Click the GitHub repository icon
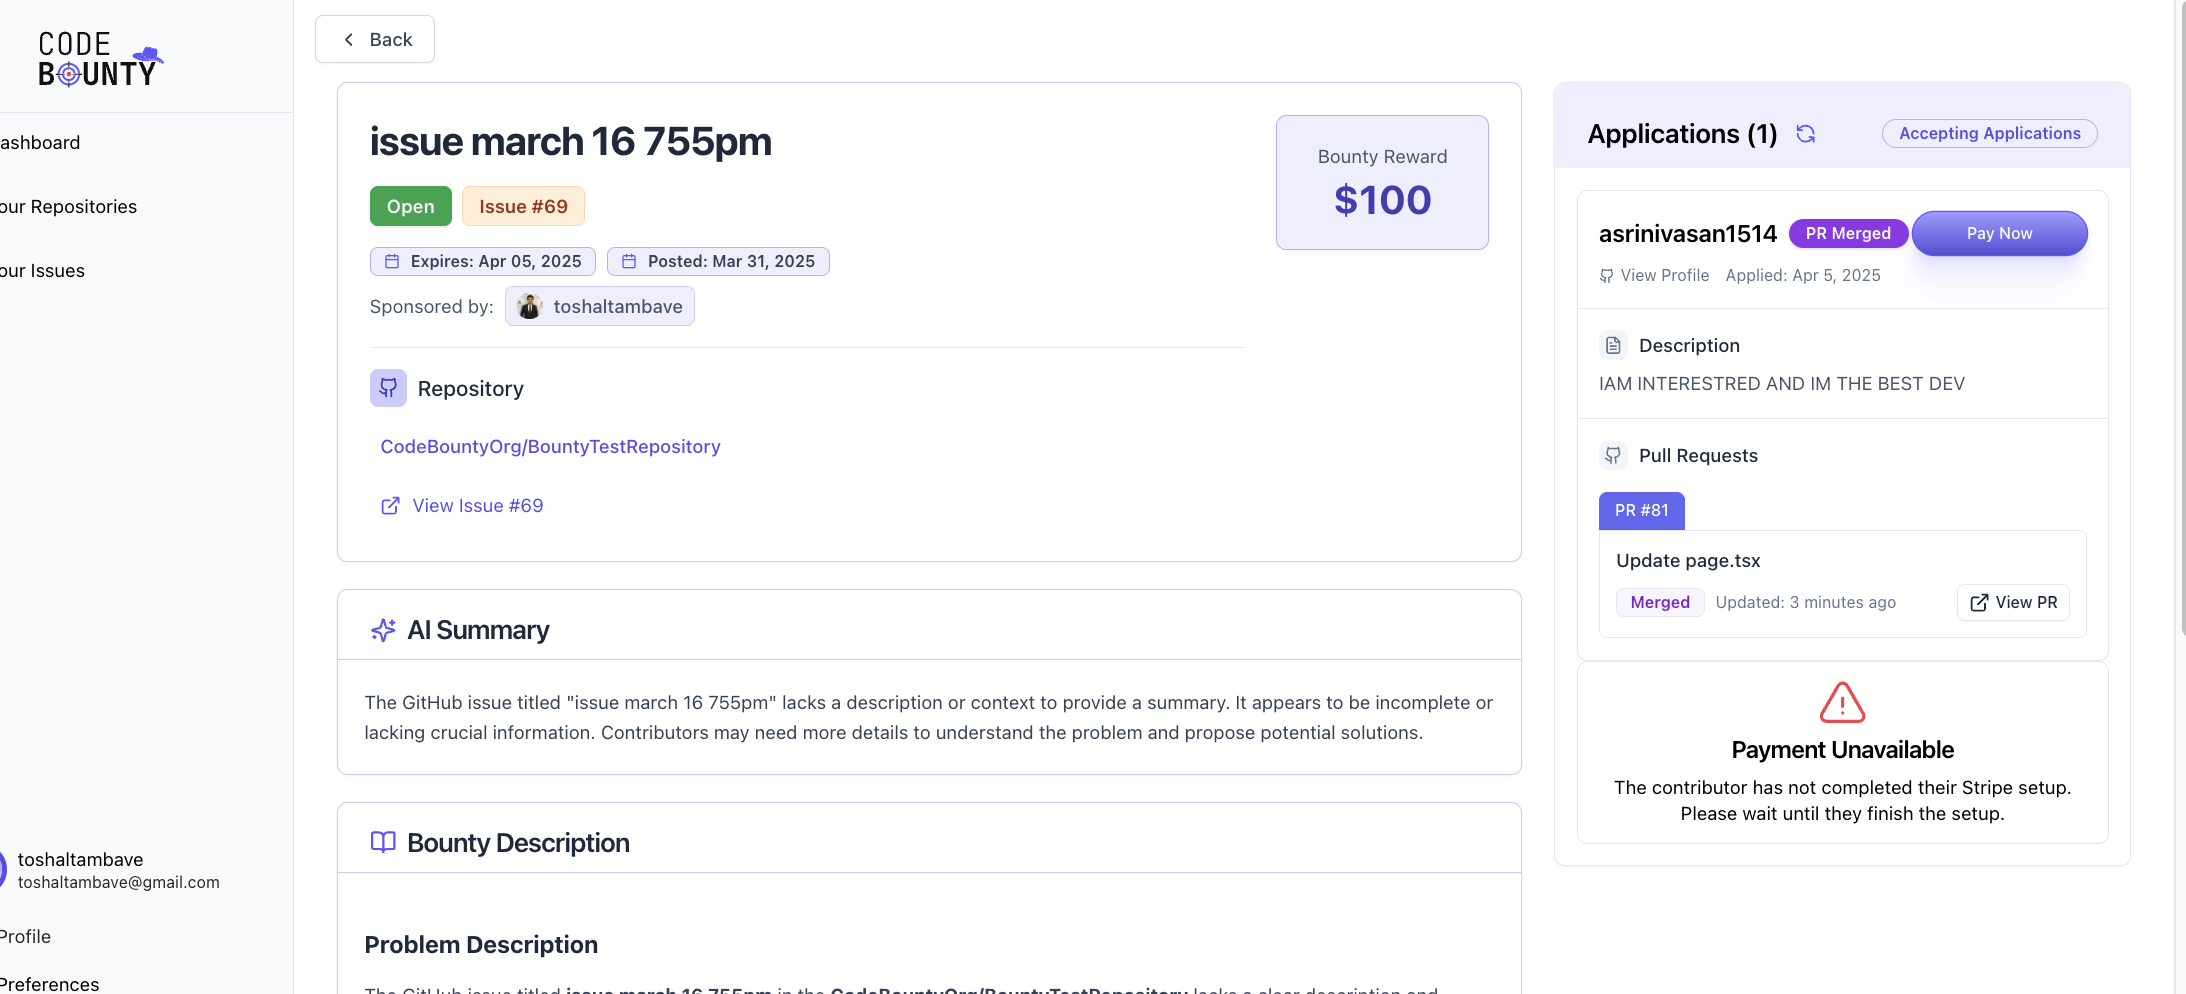This screenshot has height=994, width=2186. 388,388
